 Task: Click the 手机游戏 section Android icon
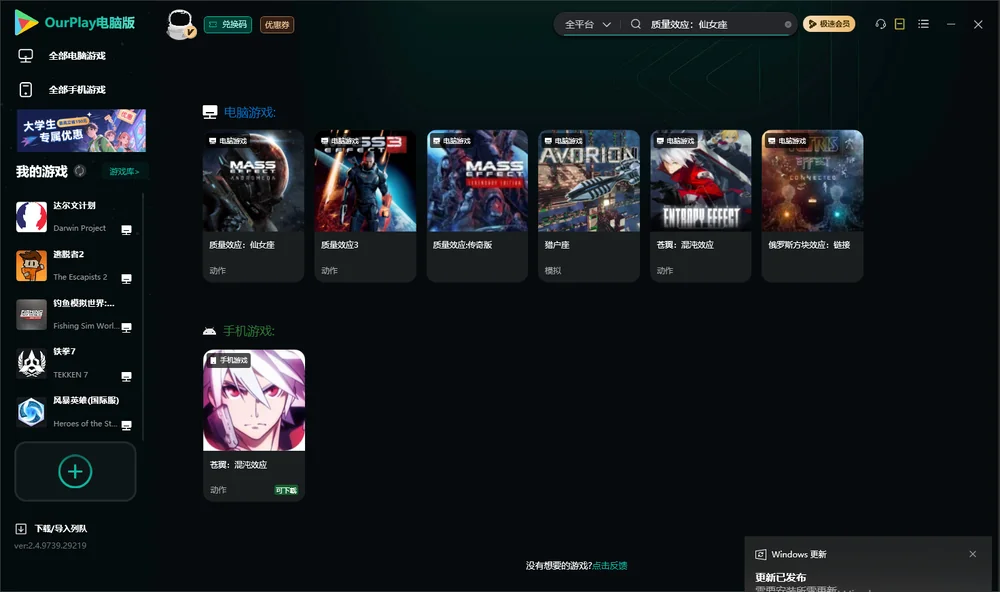click(x=209, y=331)
